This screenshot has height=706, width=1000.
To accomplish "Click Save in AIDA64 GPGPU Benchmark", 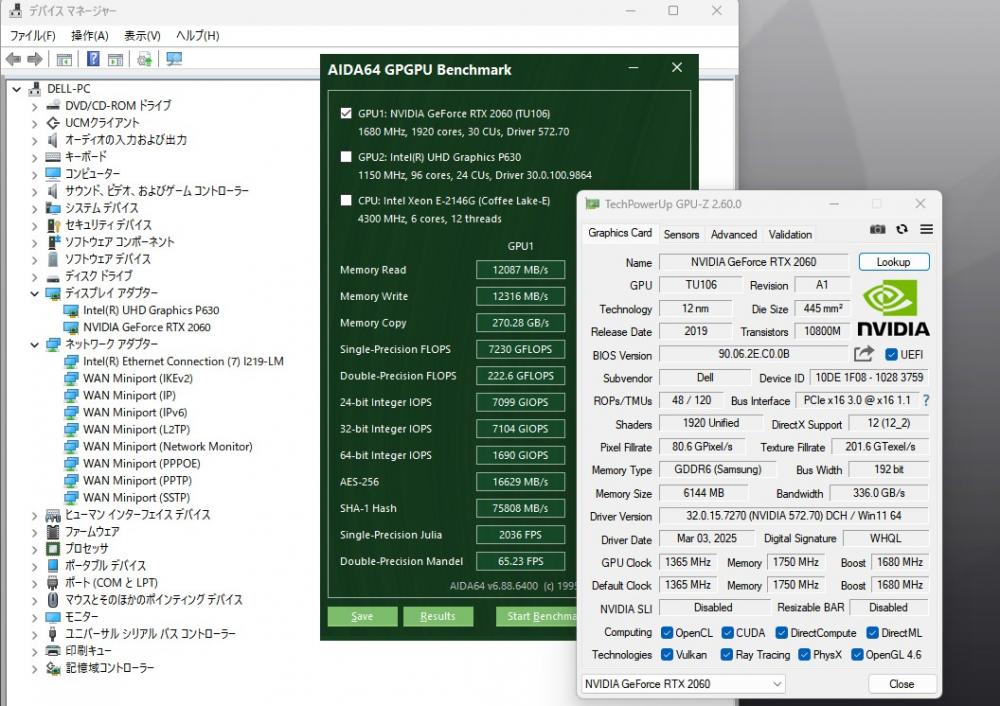I will (x=362, y=616).
